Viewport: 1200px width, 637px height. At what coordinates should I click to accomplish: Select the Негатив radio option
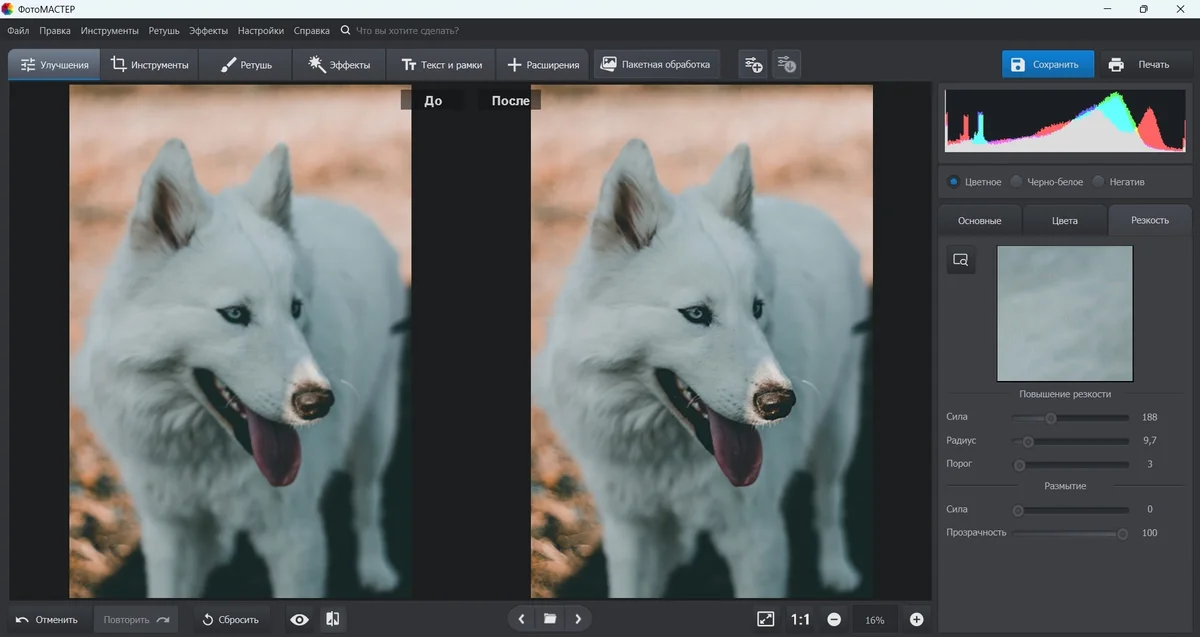(x=1098, y=182)
